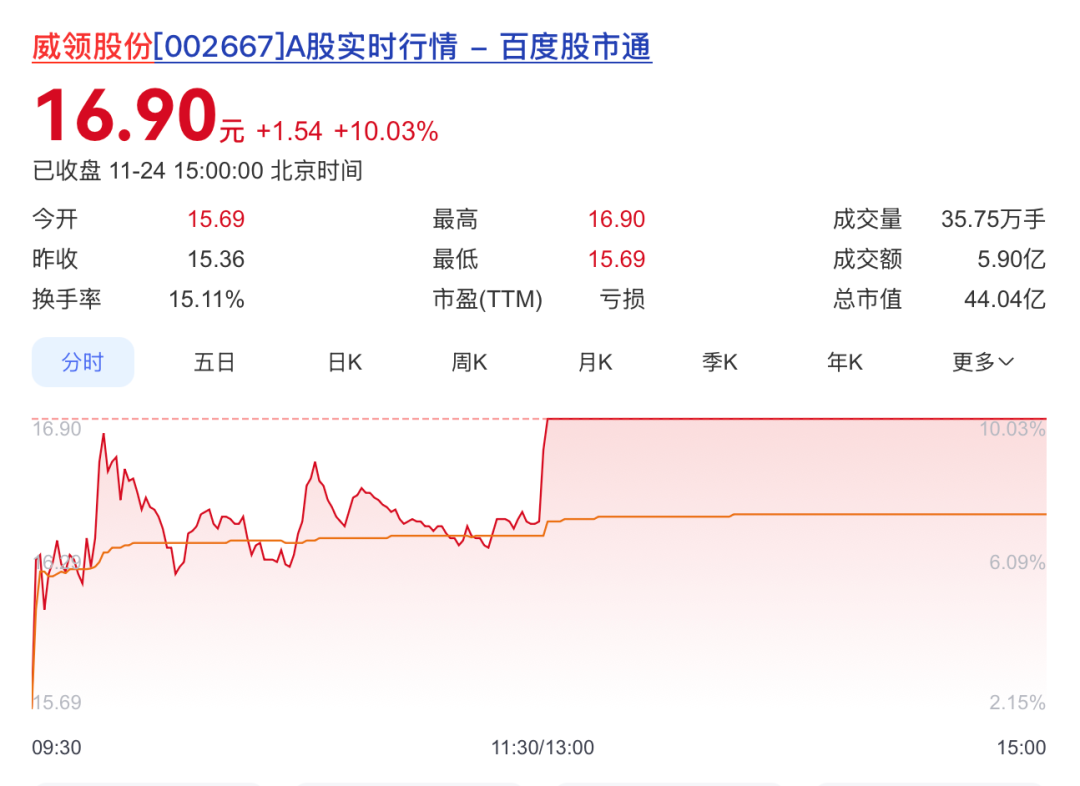
Task: Switch to the 分时 intraday chart tab
Action: click(x=83, y=362)
